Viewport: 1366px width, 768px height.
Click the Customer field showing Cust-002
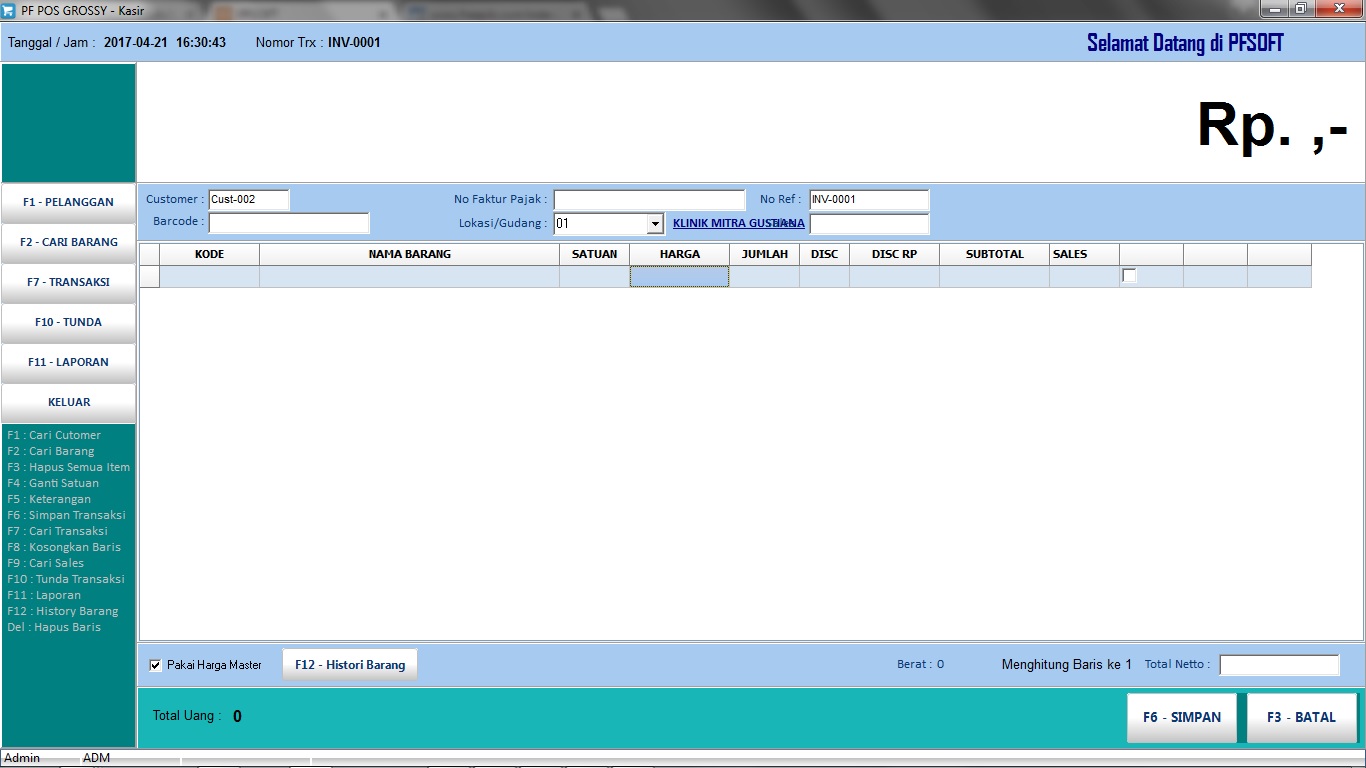pos(248,200)
